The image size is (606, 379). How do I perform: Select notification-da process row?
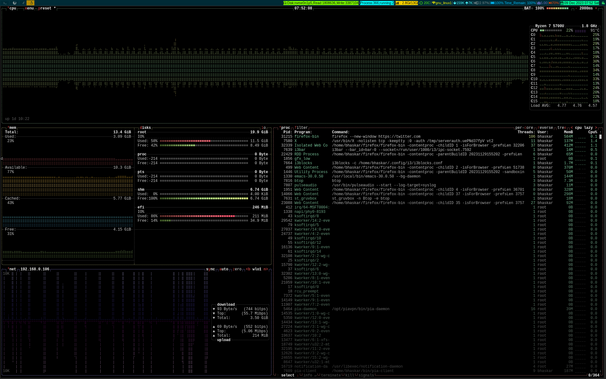[438, 366]
